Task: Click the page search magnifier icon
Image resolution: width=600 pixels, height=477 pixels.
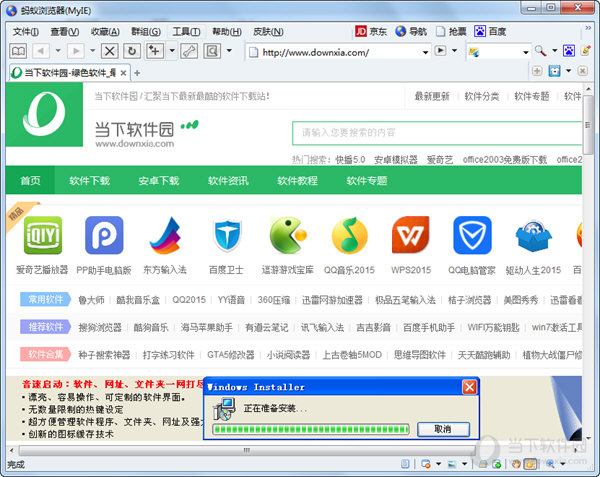Action: [212, 51]
